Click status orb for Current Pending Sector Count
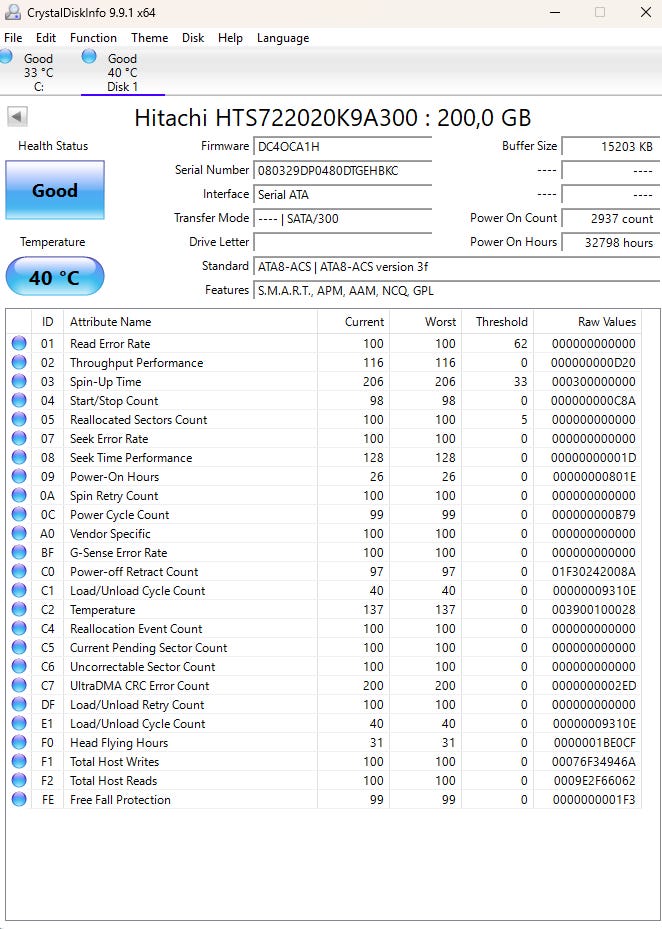This screenshot has width=662, height=929. [19, 647]
